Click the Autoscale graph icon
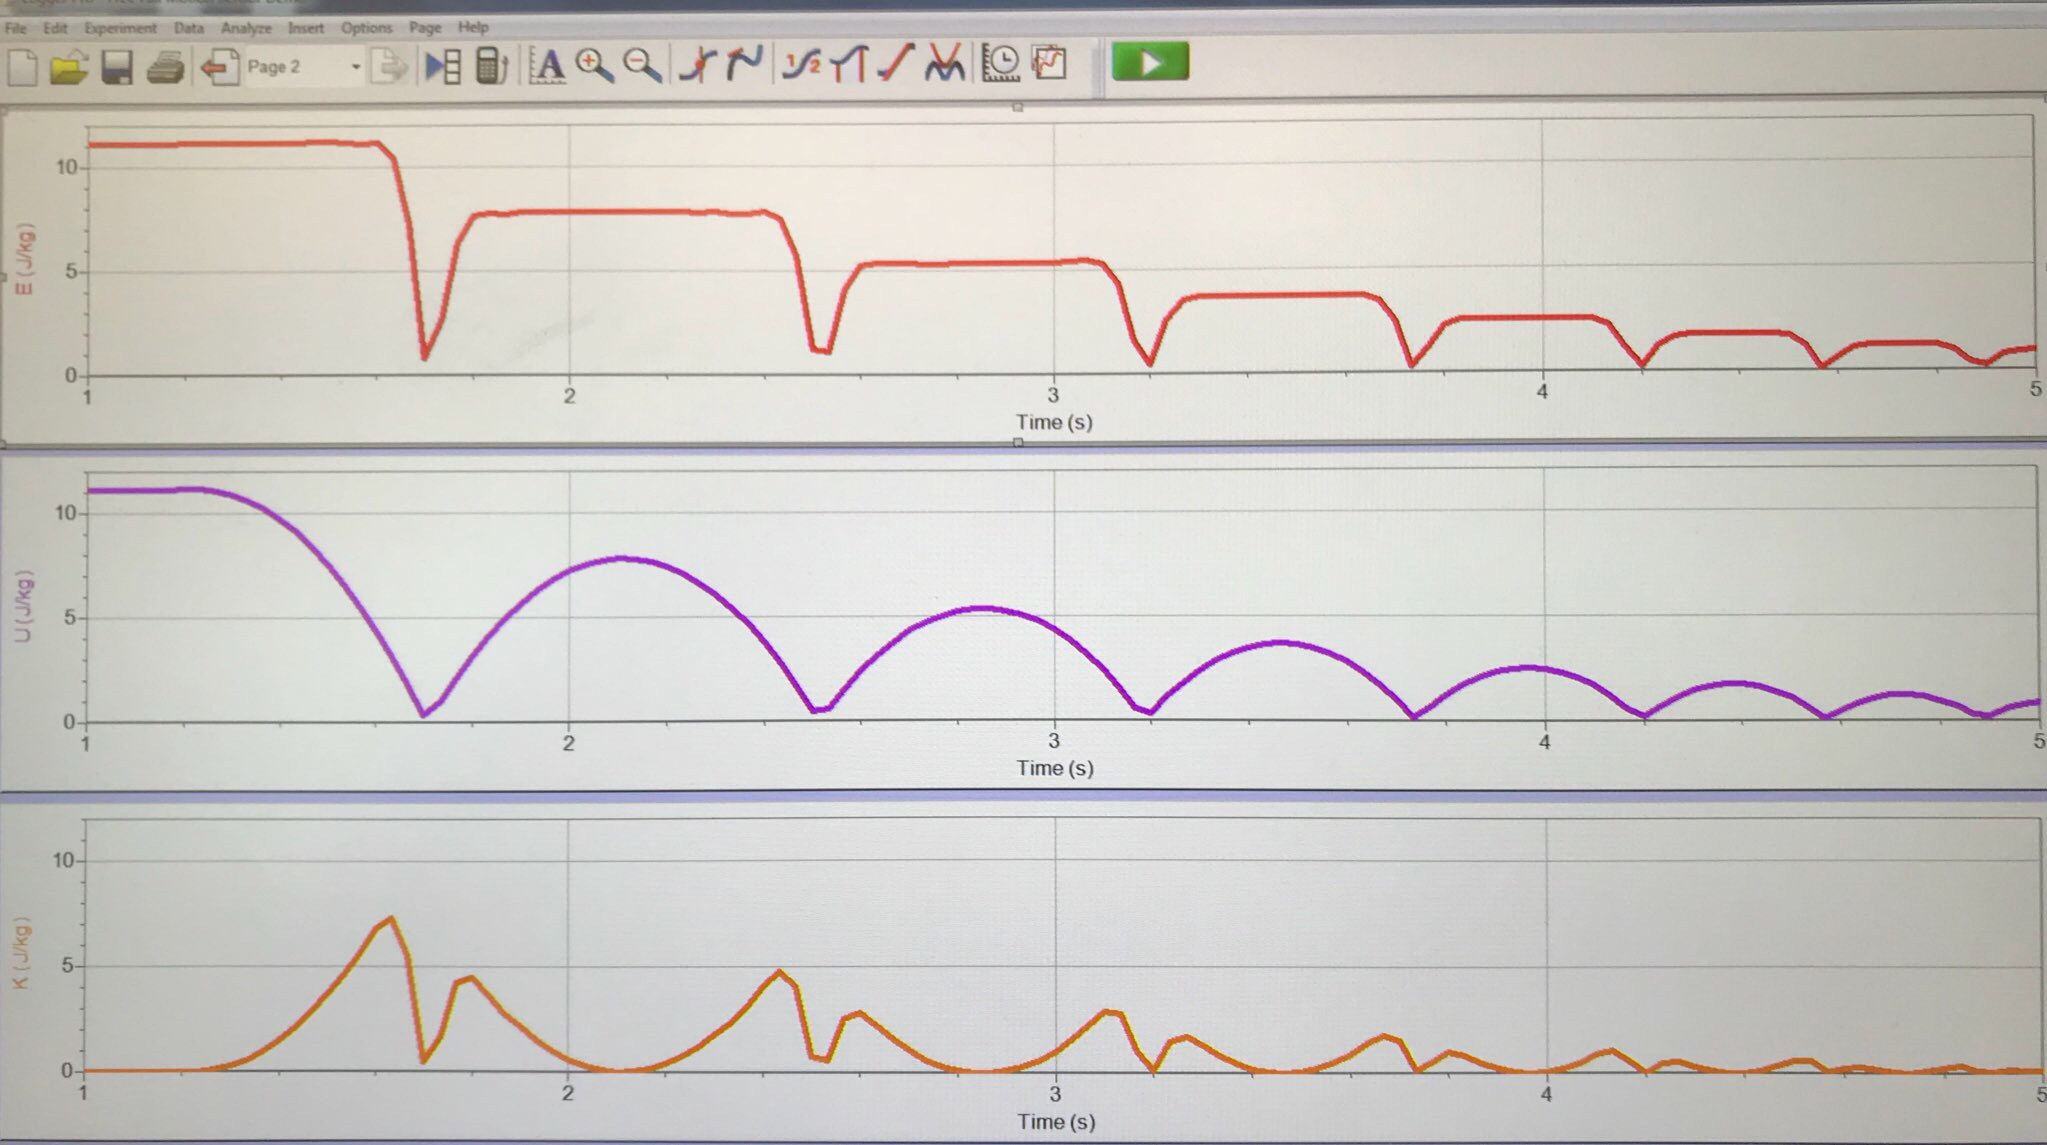 [x=547, y=65]
